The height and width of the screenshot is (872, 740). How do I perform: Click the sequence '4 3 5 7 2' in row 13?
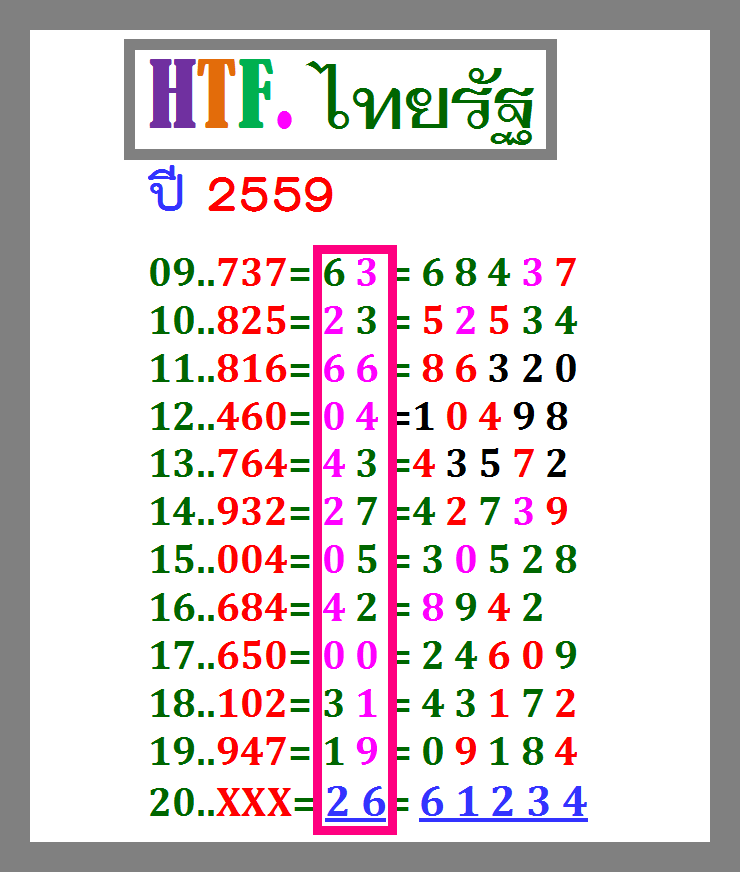(x=490, y=463)
